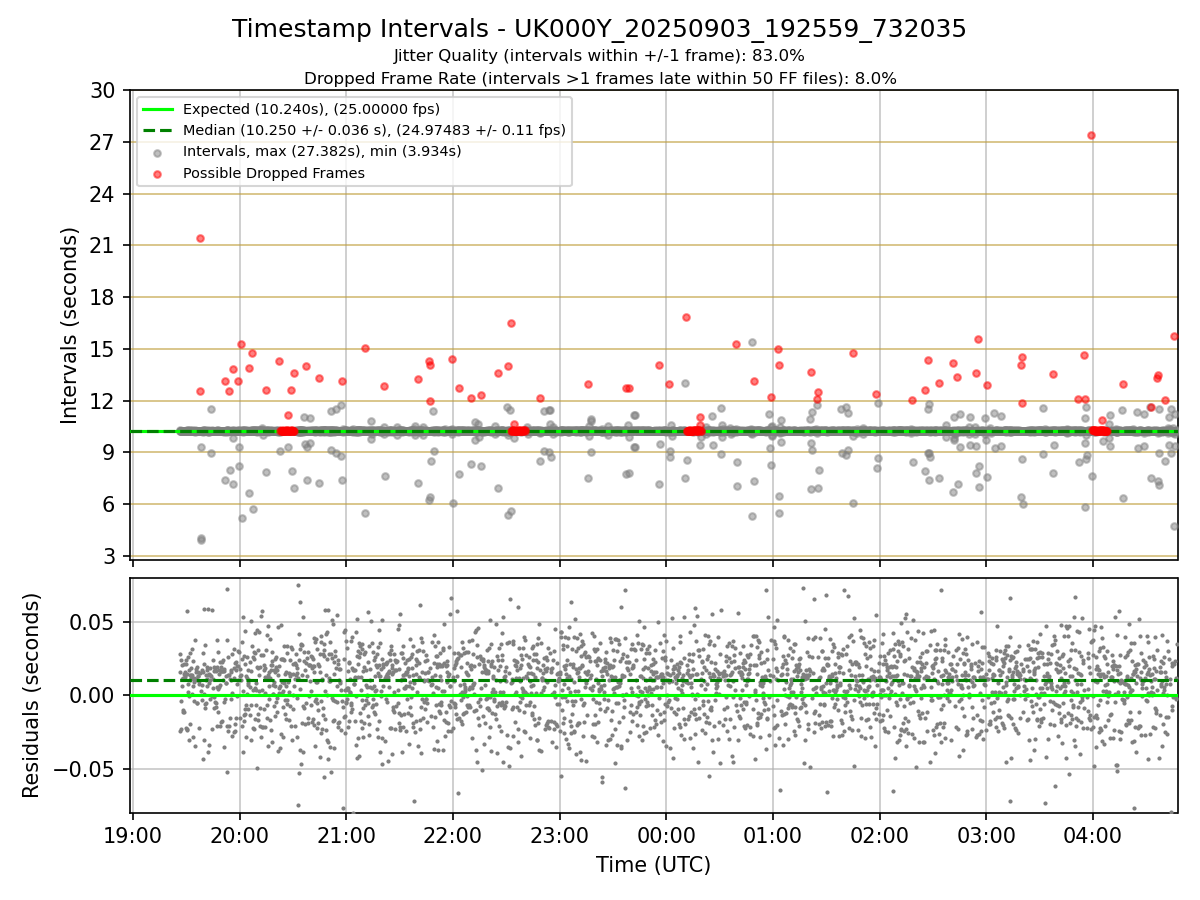Click the y-axis tick label '21'
This screenshot has width=1200, height=900.
(103, 245)
